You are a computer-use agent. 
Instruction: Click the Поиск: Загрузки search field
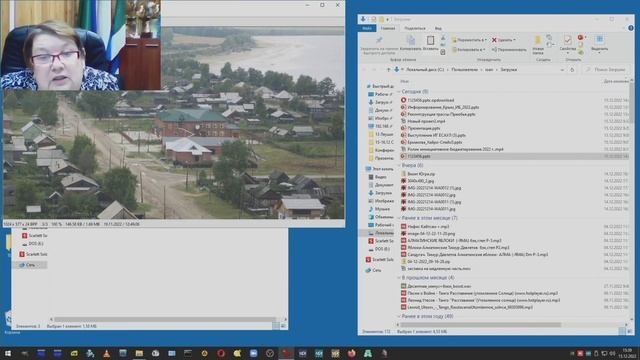point(607,70)
